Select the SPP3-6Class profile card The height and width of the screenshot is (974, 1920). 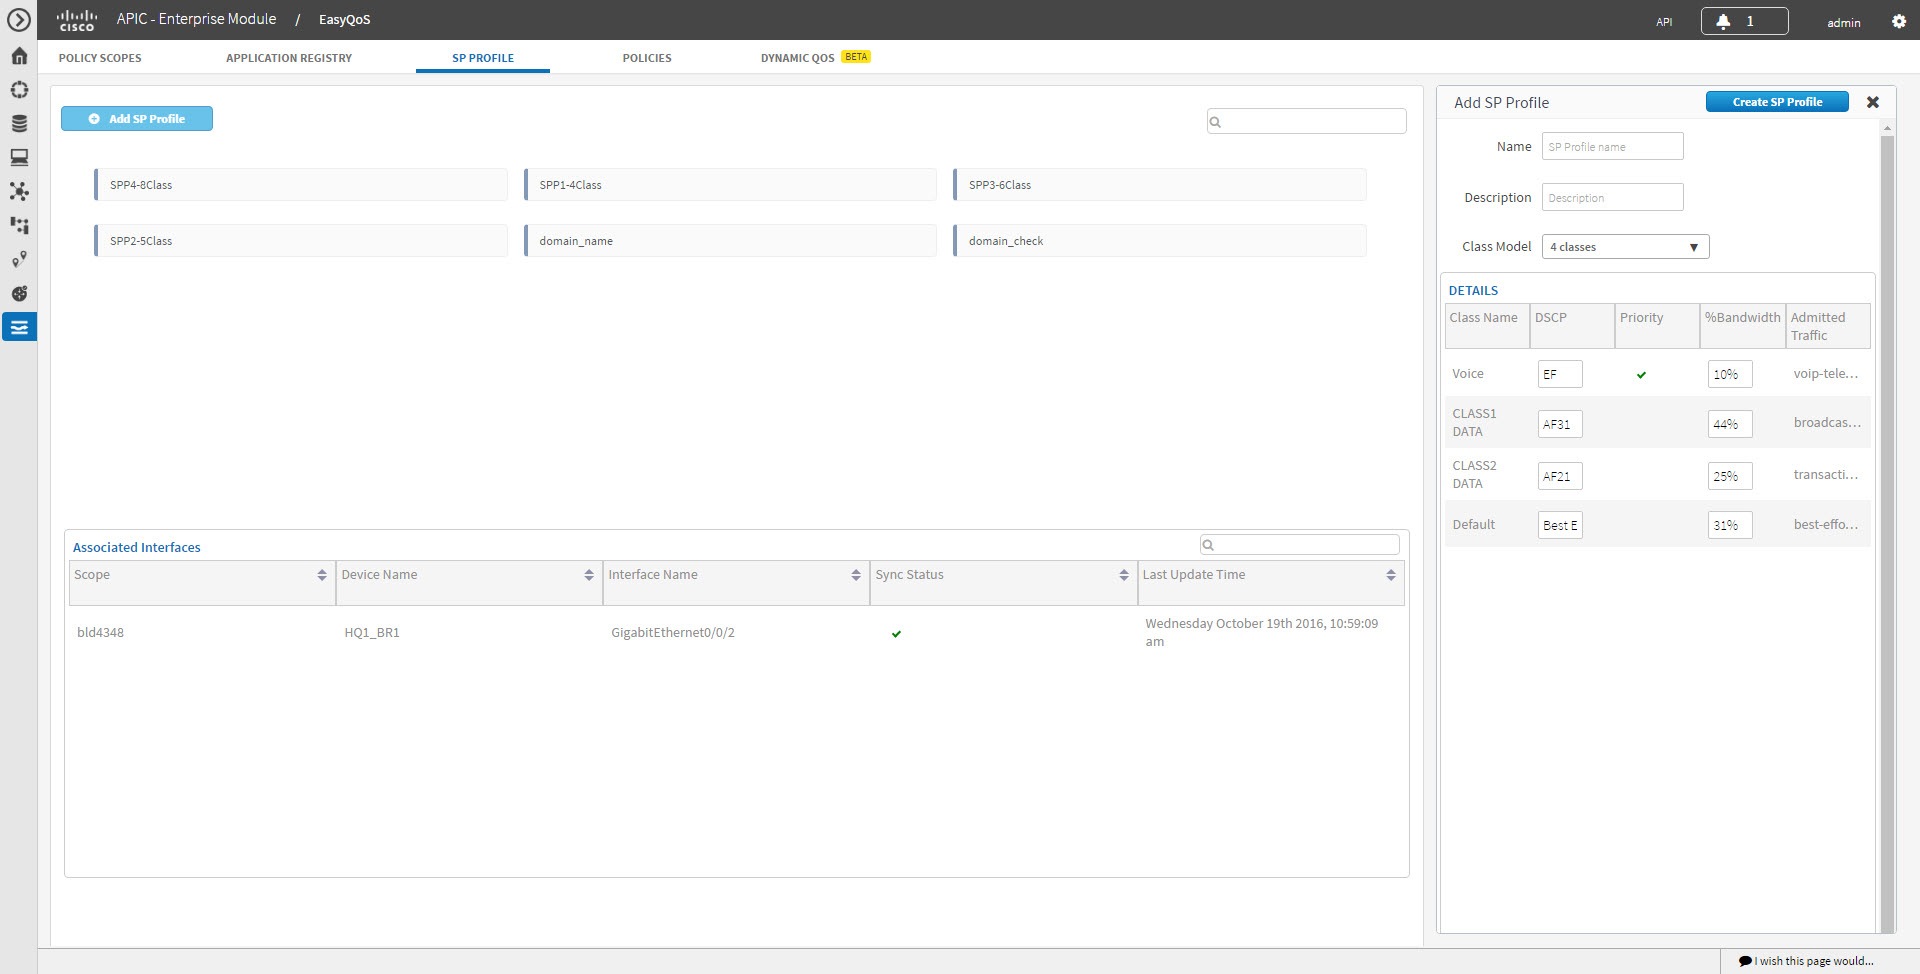tap(1160, 185)
